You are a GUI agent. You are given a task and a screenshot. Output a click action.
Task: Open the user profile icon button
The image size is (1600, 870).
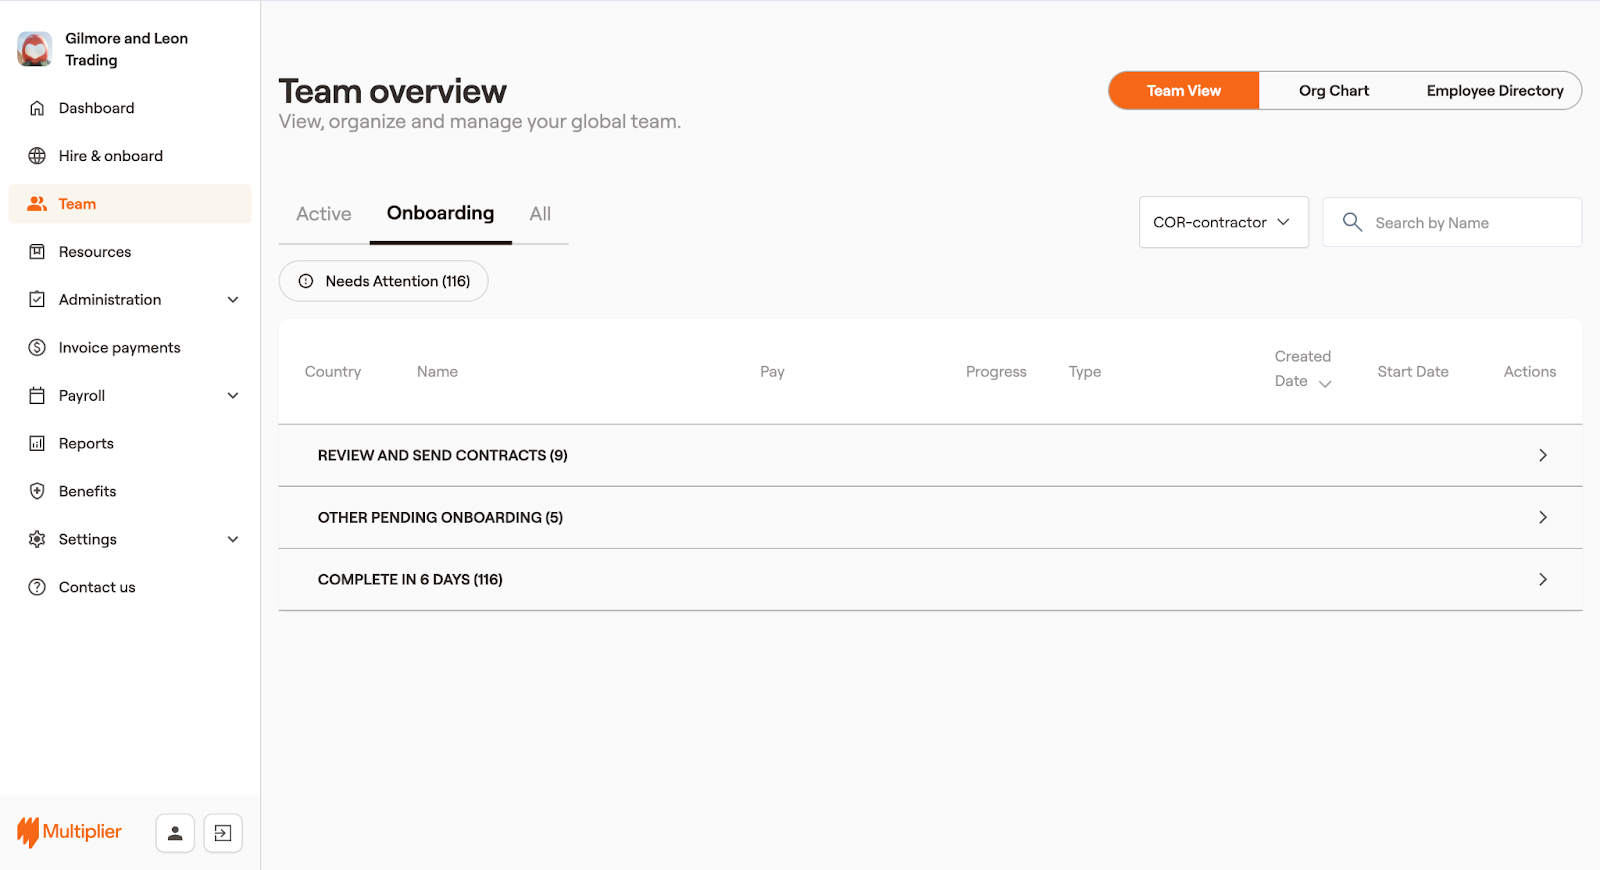pos(175,833)
